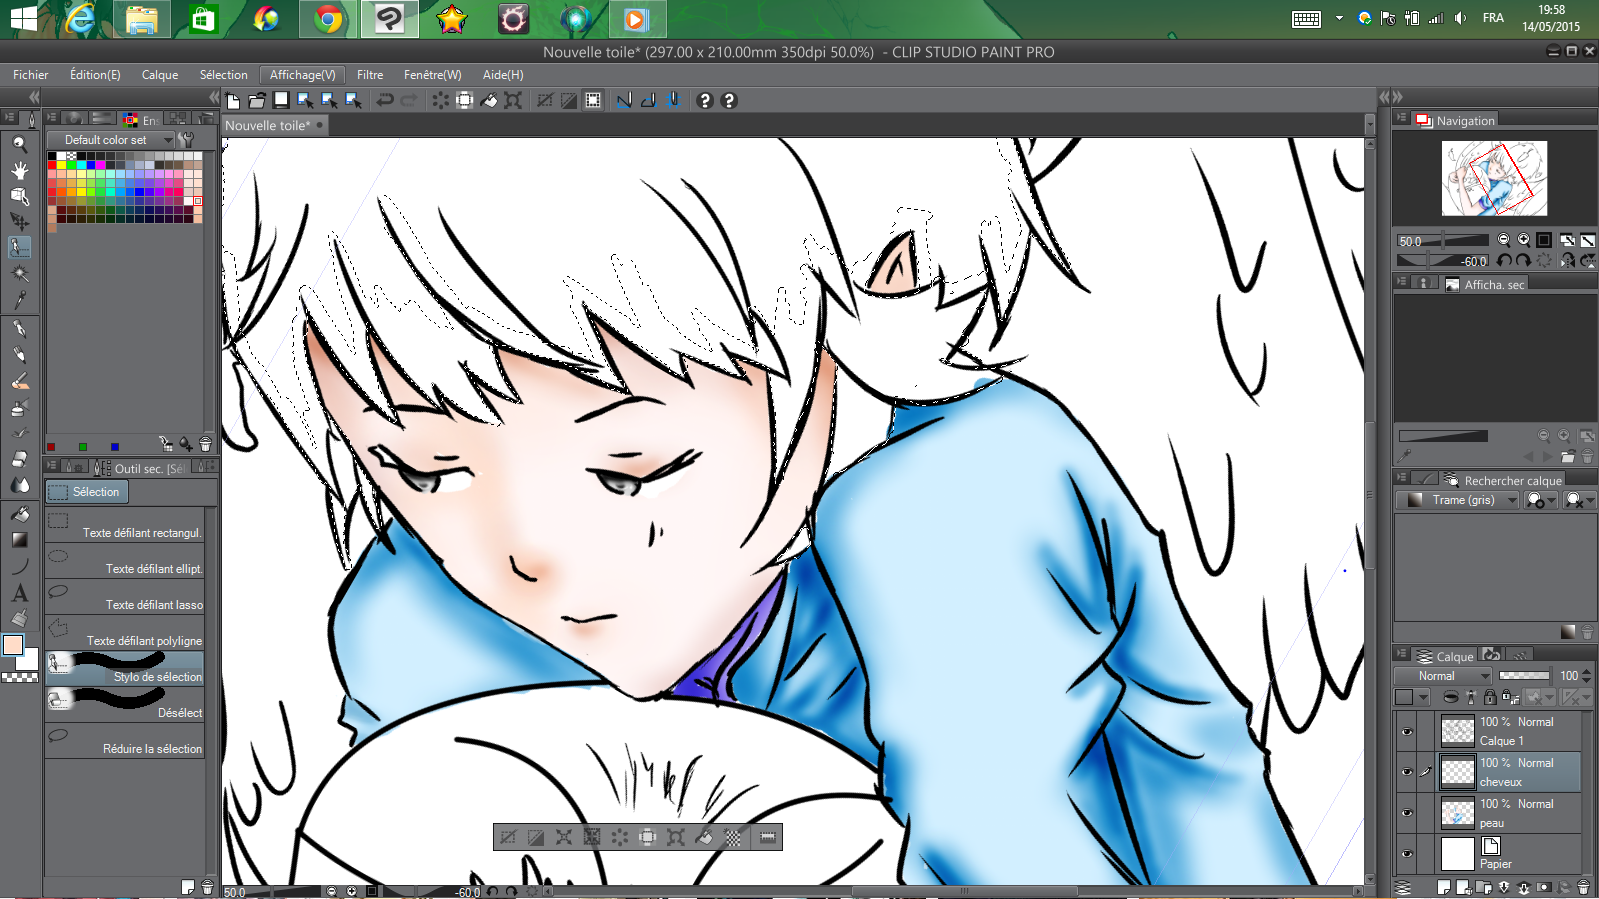1599x899 pixels.
Task: Choose Texte défilant rectangul. sub tool
Action: point(125,525)
